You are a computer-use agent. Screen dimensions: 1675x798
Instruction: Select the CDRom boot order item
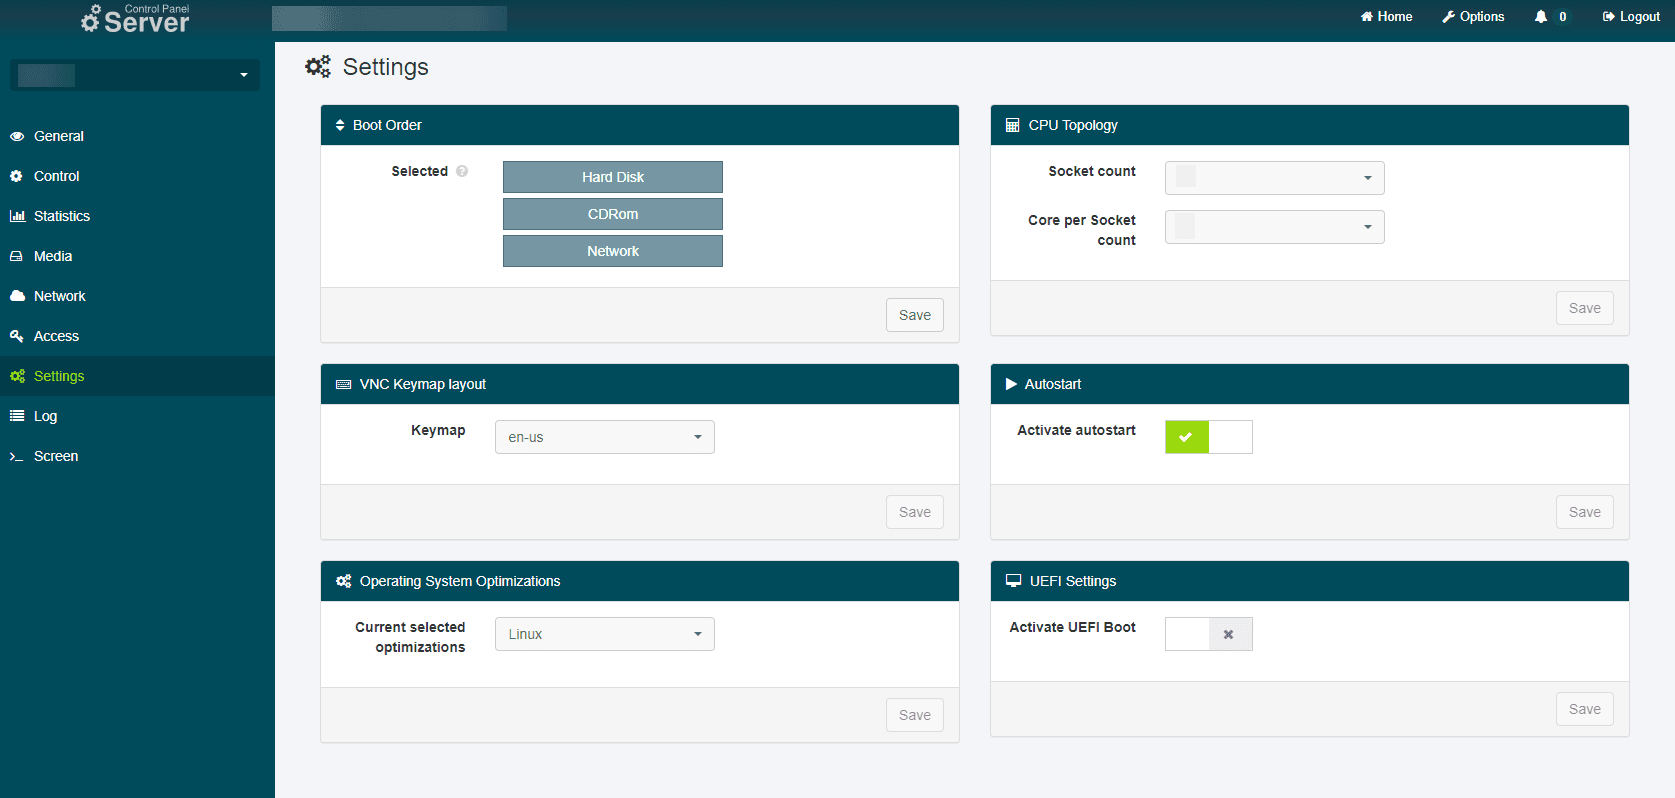tap(612, 214)
